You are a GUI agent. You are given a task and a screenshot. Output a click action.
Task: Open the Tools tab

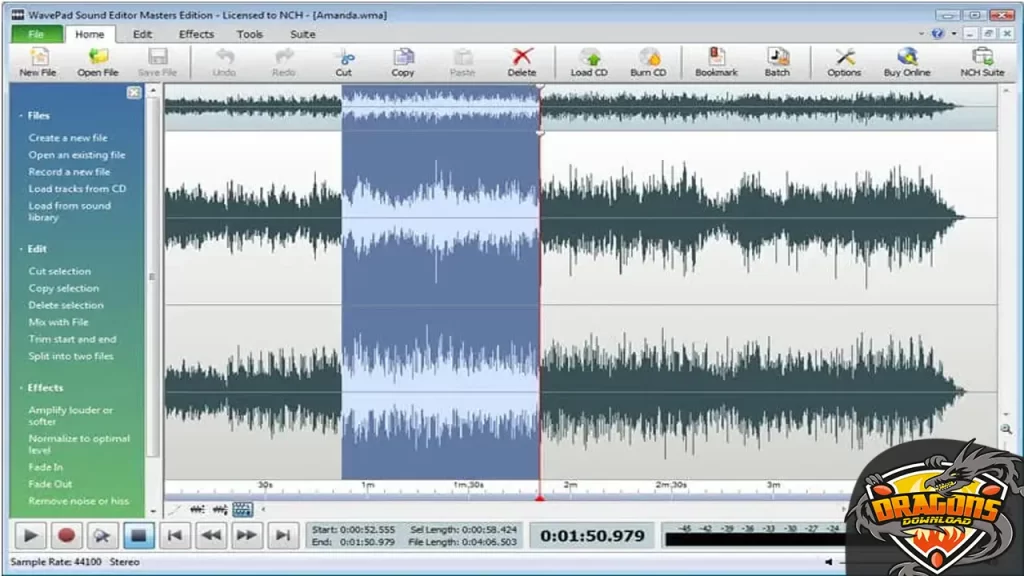click(x=249, y=33)
